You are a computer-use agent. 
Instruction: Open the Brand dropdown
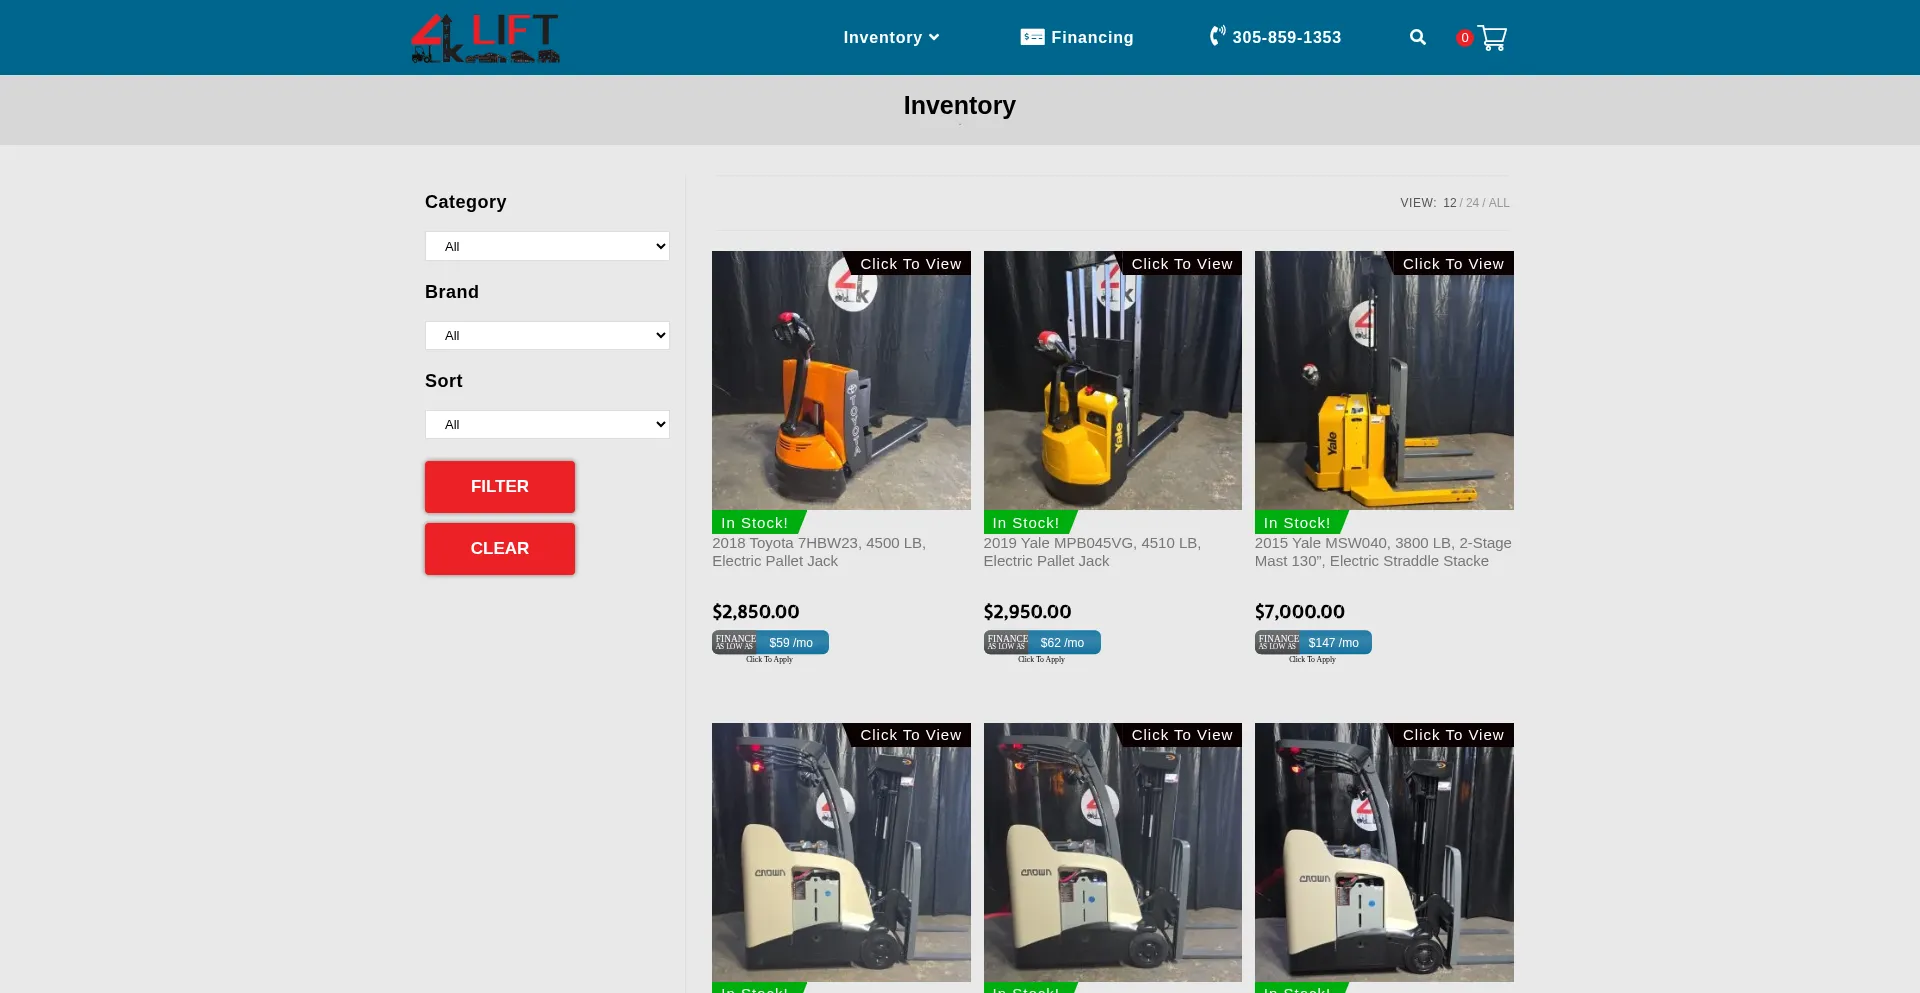coord(547,335)
